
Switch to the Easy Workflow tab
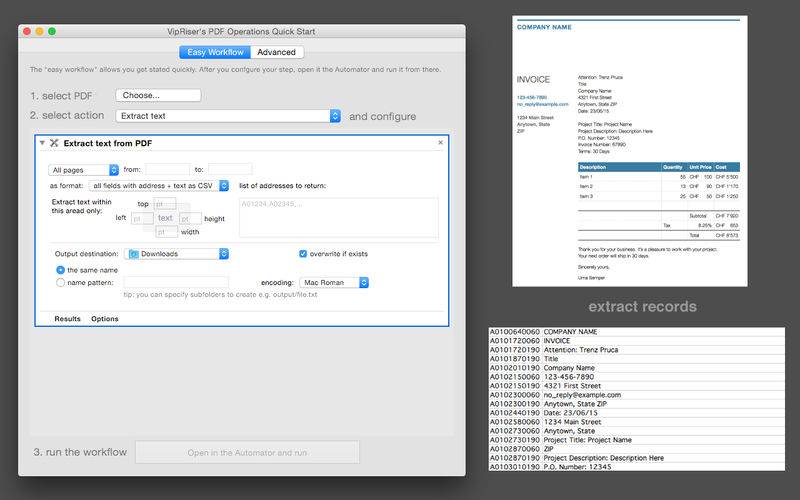pos(215,52)
